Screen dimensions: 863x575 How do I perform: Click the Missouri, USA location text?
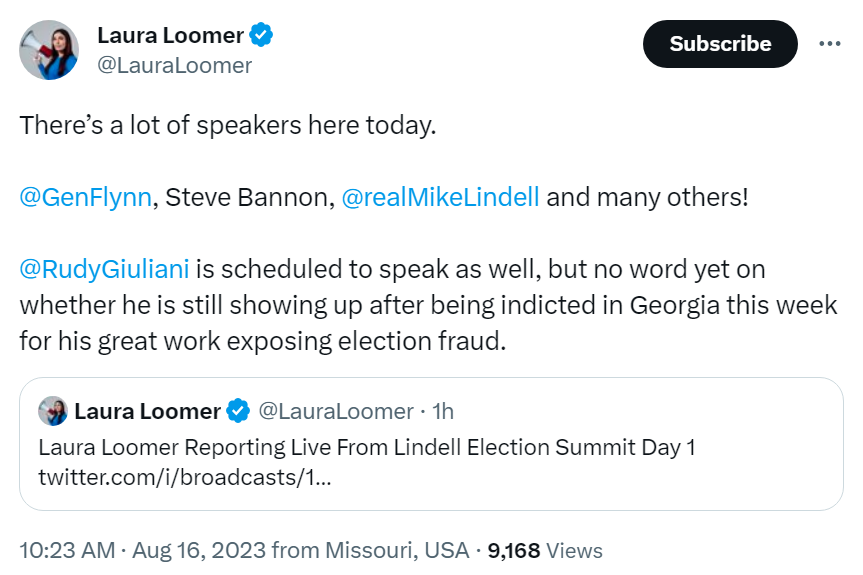click(x=397, y=550)
